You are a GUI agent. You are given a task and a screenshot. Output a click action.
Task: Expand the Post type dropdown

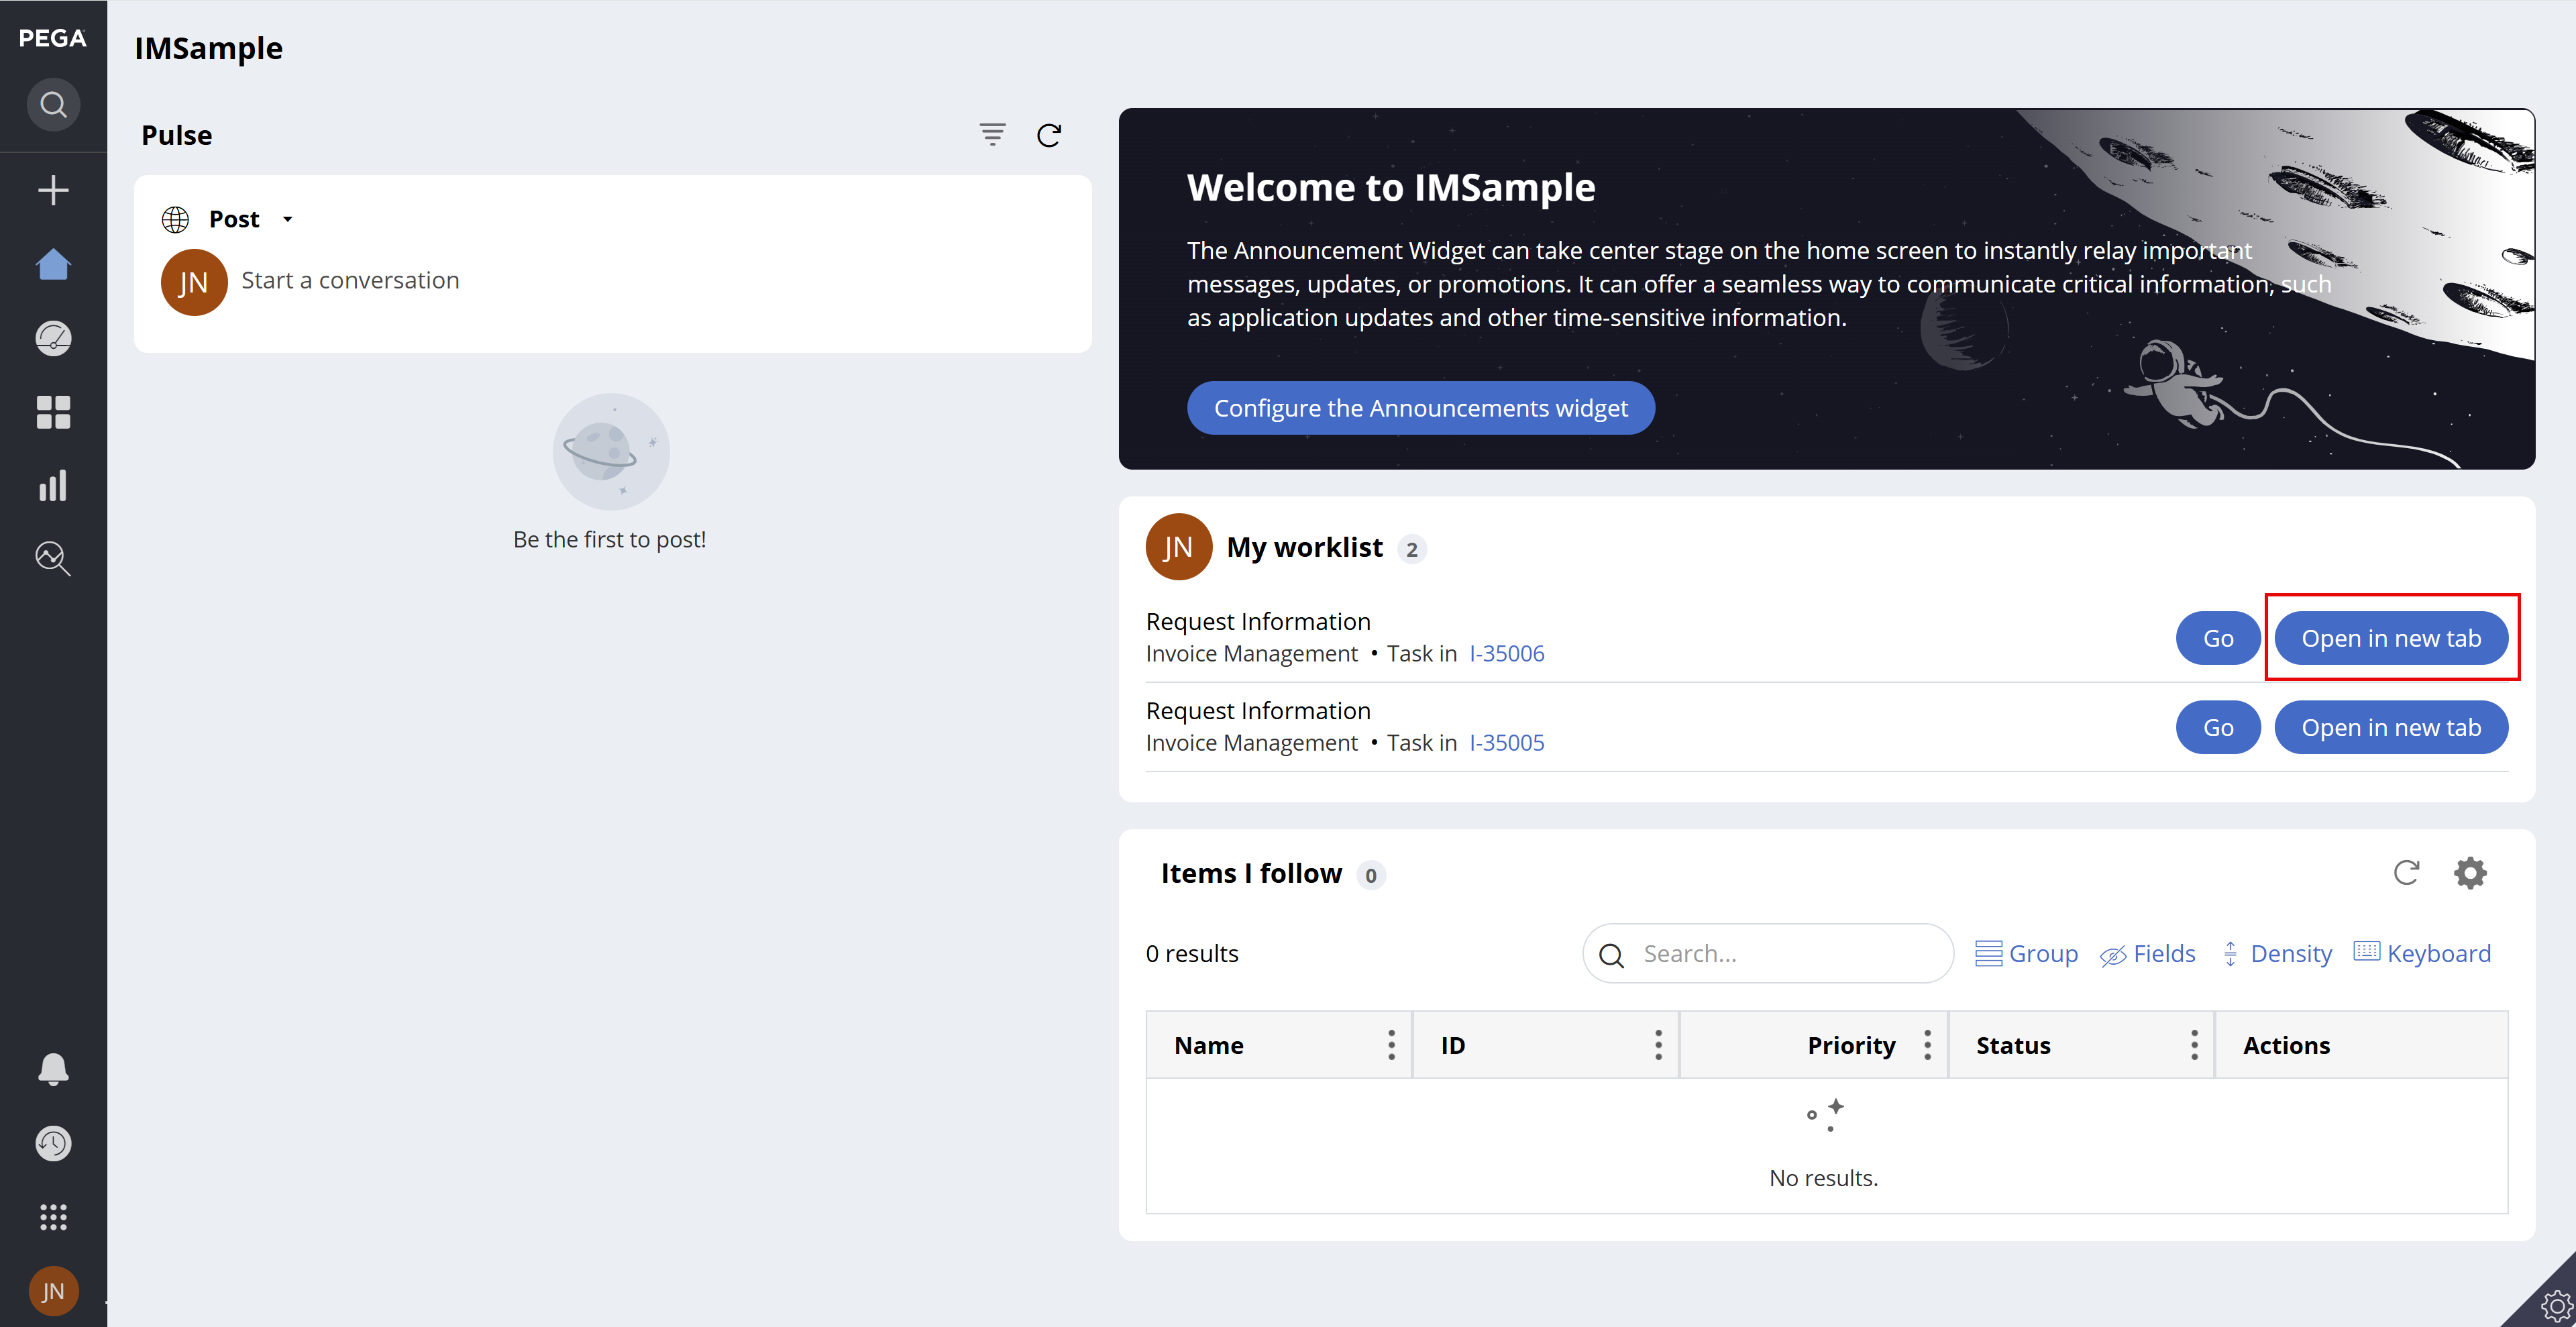tap(287, 219)
